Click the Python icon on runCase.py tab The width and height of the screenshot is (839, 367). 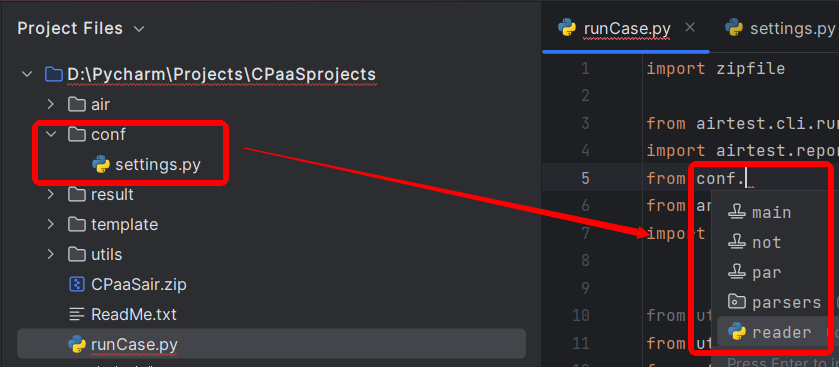(567, 28)
